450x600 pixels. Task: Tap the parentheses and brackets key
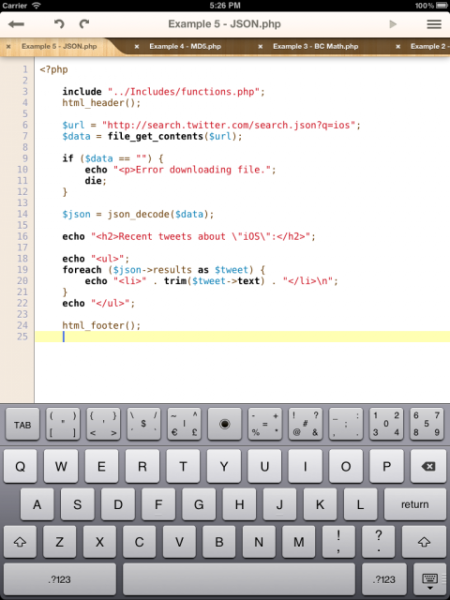pyautogui.click(x=63, y=425)
